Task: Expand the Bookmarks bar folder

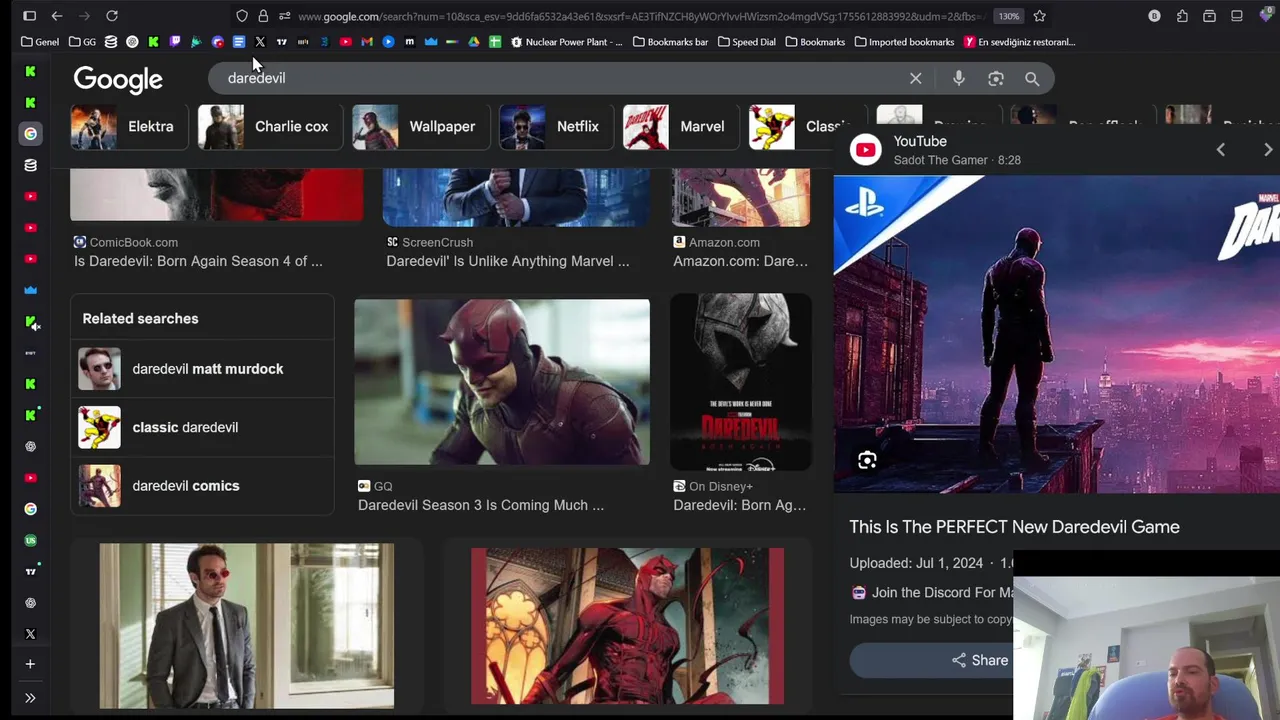Action: pos(669,42)
